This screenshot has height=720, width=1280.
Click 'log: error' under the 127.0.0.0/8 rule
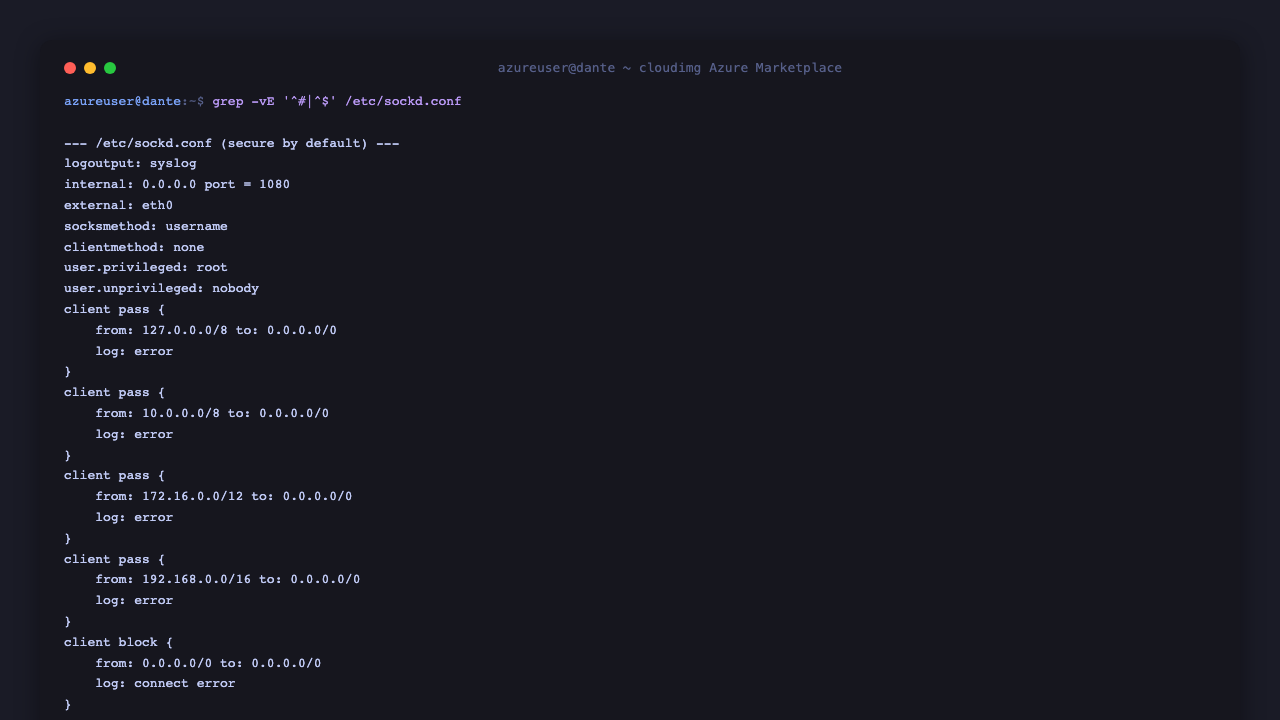134,351
